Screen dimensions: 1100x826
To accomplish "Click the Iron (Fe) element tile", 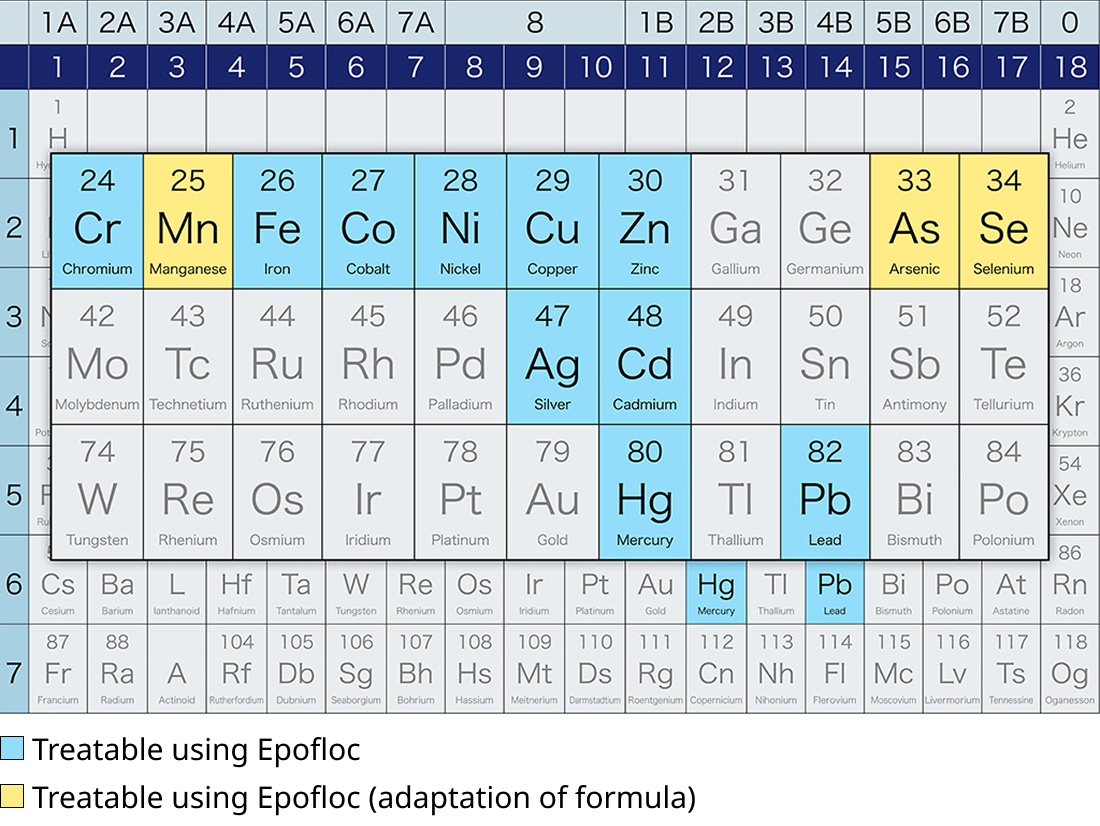I will 277,222.
